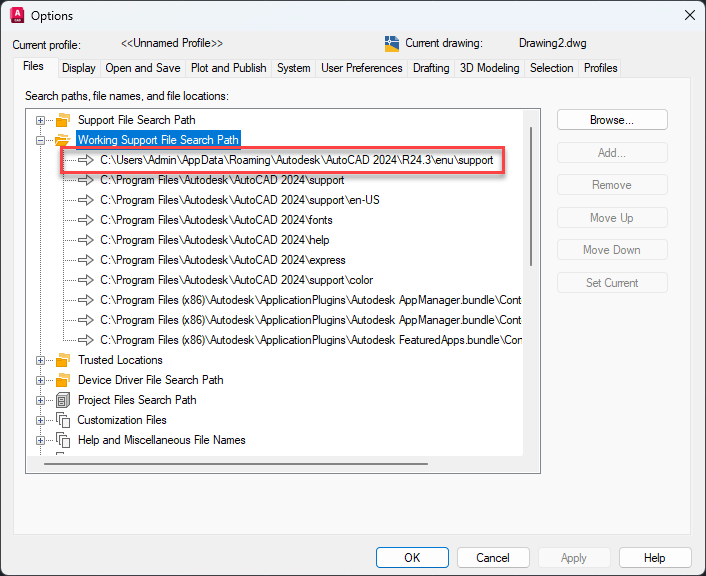The image size is (706, 576).
Task: Open the Open and Save tab
Action: point(143,68)
